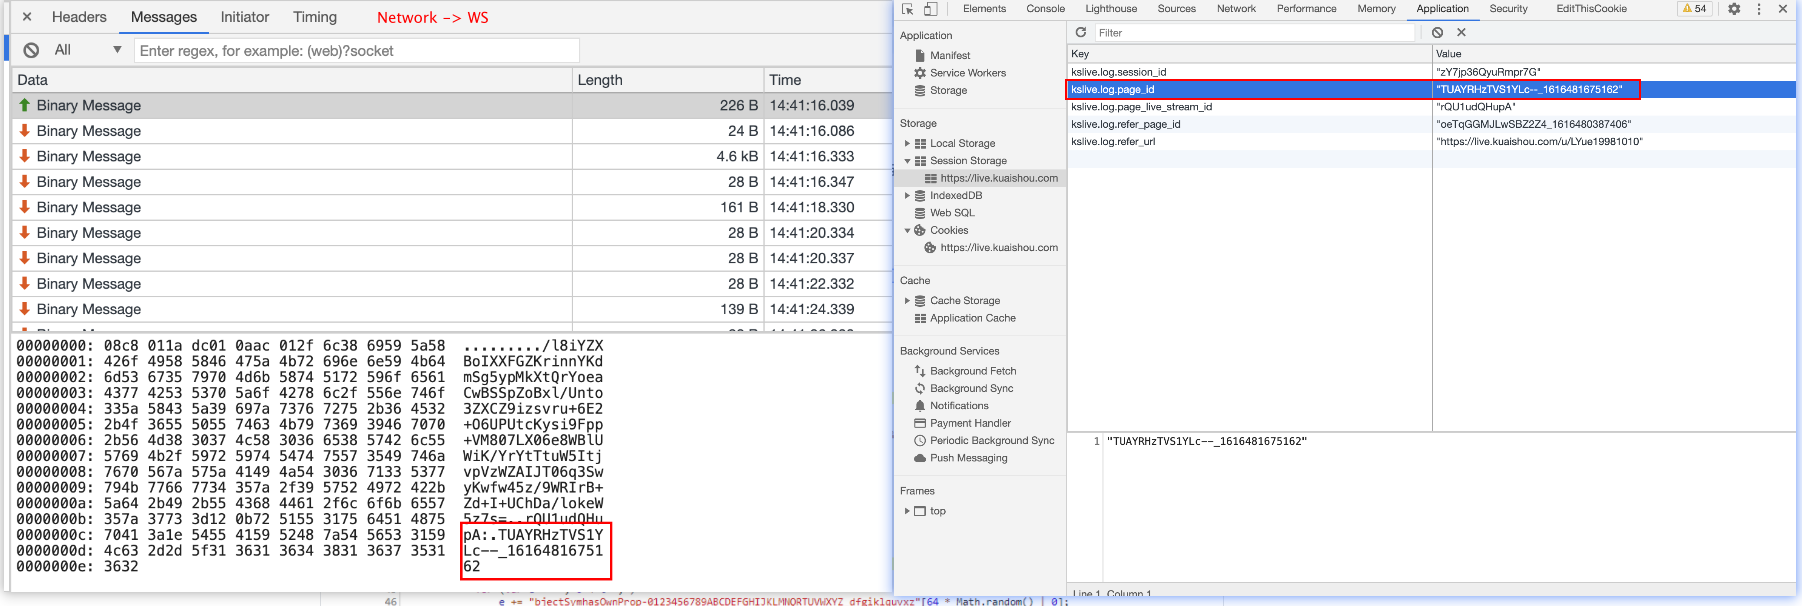The image size is (1802, 606).
Task: Collapse the Cookies tree node
Action: tap(907, 231)
